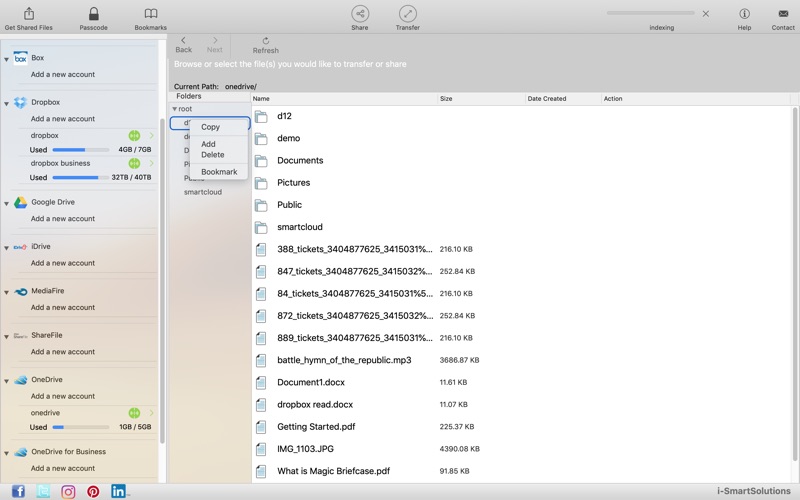Open the Instagram icon in footer

pos(68,491)
